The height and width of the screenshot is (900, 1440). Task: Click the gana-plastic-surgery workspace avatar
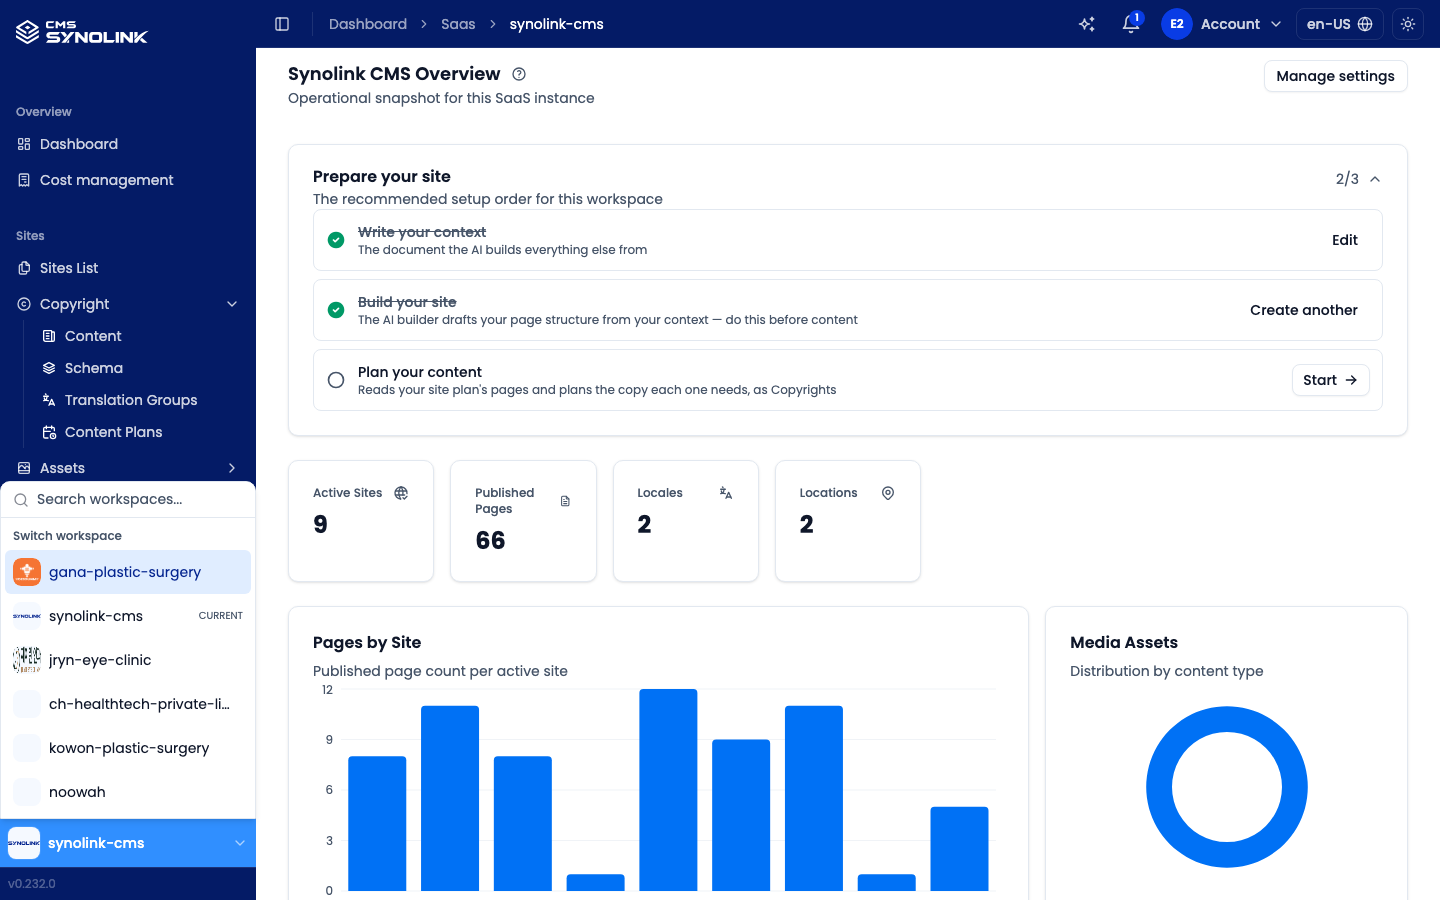tap(27, 572)
